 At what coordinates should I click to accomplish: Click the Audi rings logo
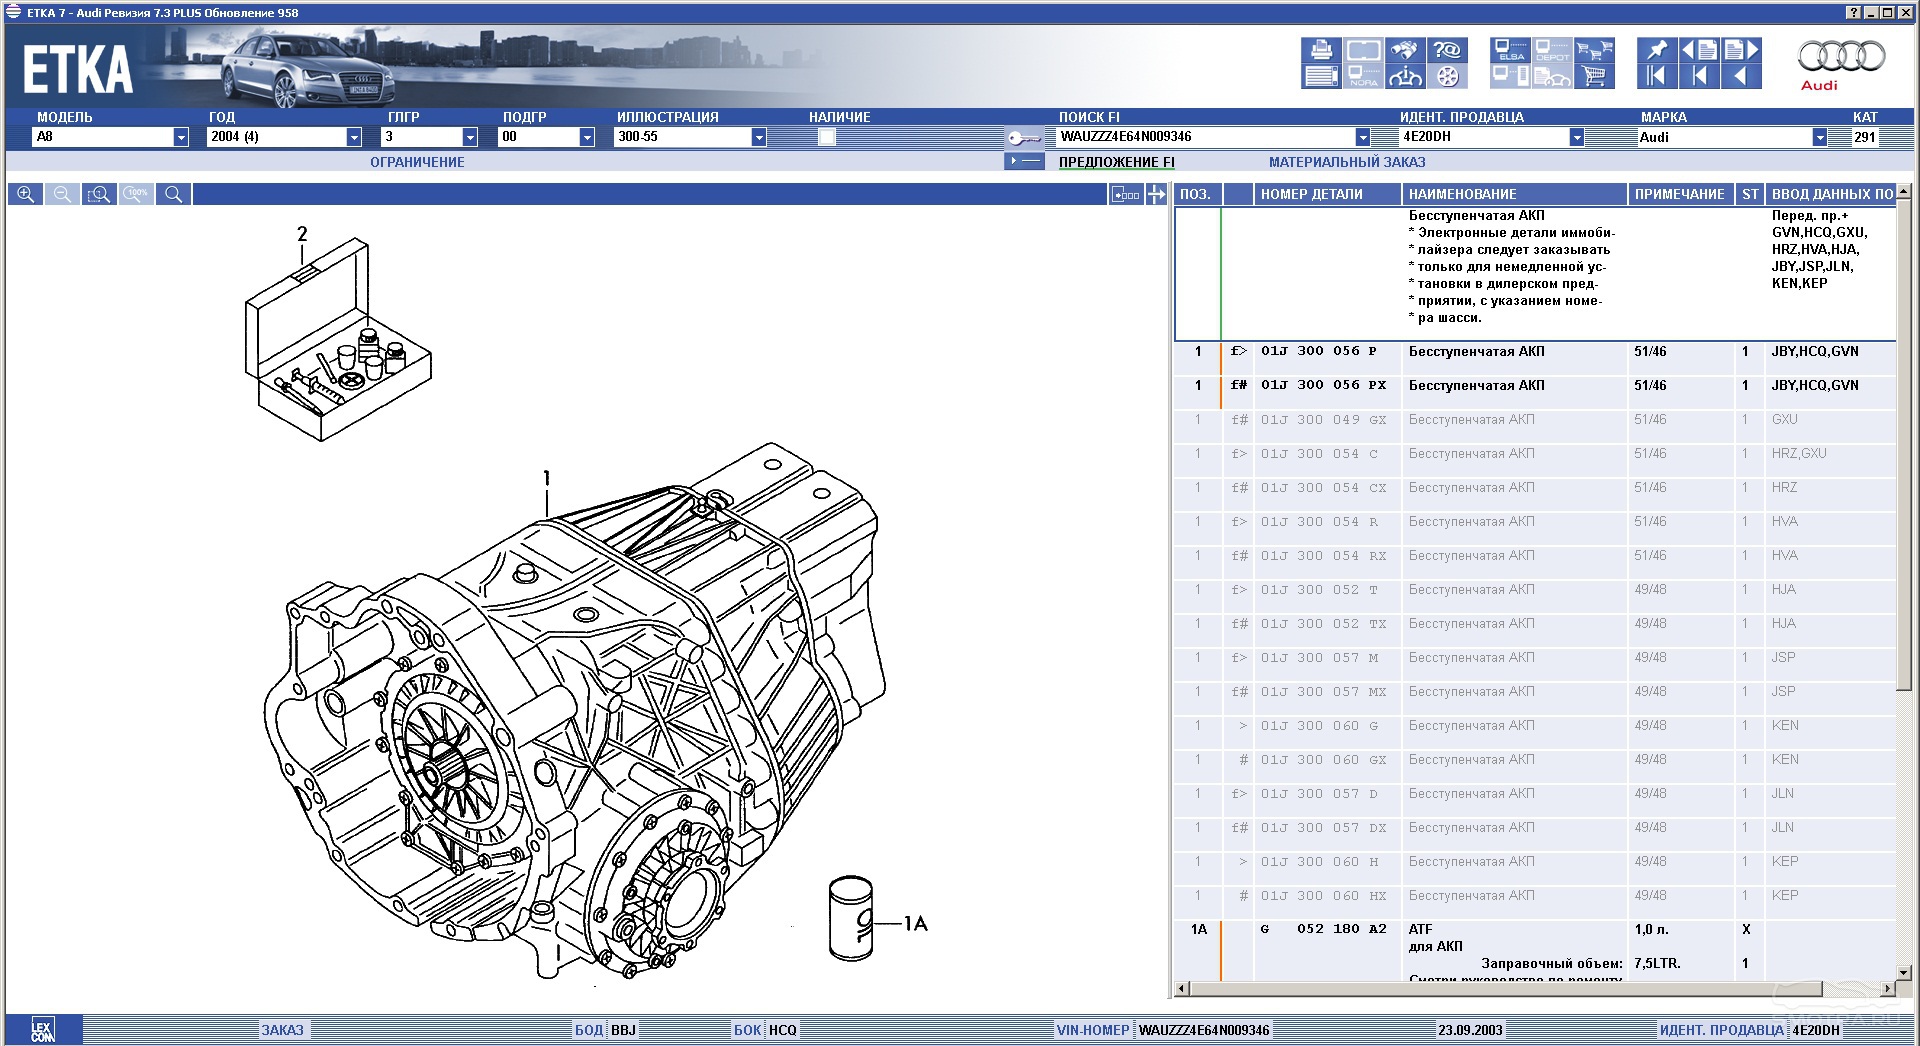[1841, 56]
